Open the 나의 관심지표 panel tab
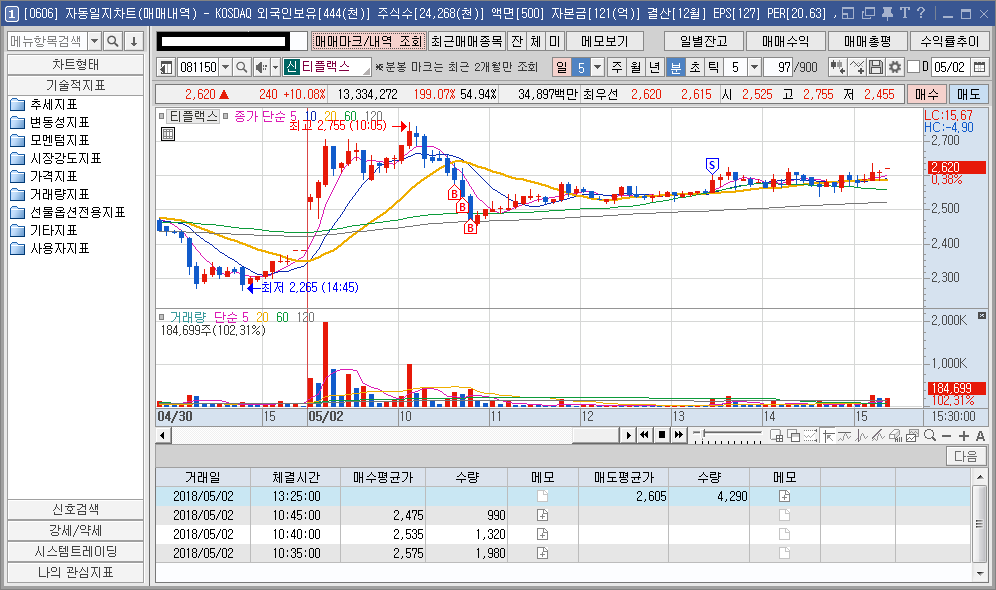The image size is (996, 590). (76, 572)
